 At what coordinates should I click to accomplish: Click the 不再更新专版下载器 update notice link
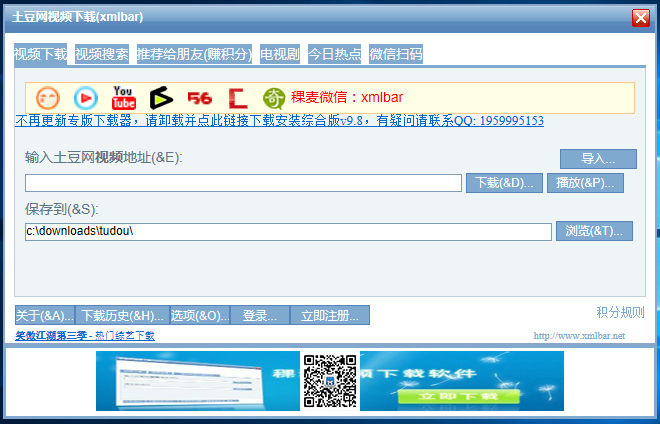[279, 121]
